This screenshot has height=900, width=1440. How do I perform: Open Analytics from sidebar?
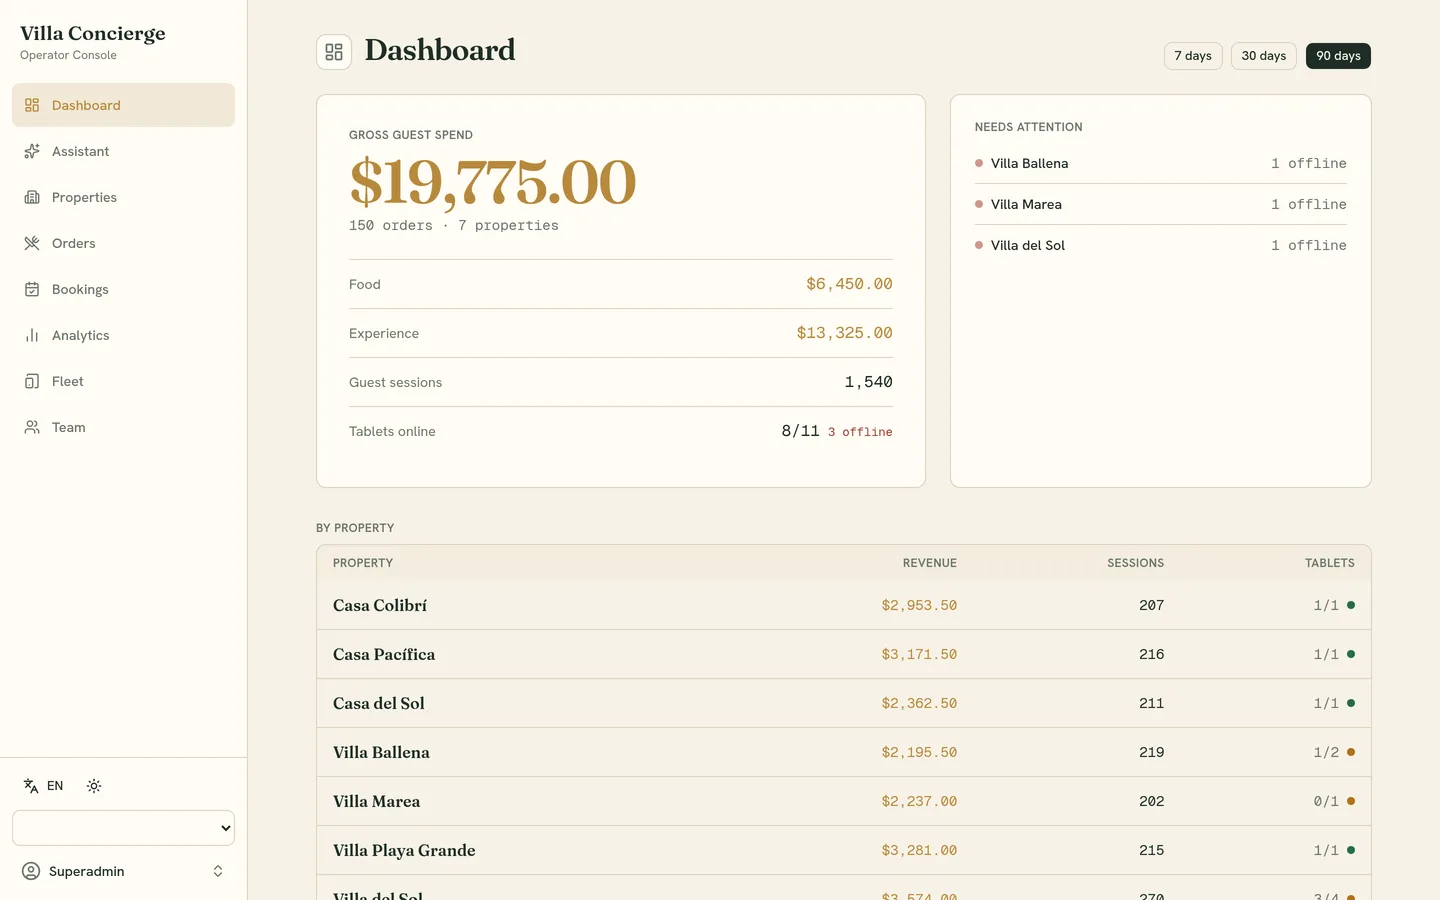(123, 335)
